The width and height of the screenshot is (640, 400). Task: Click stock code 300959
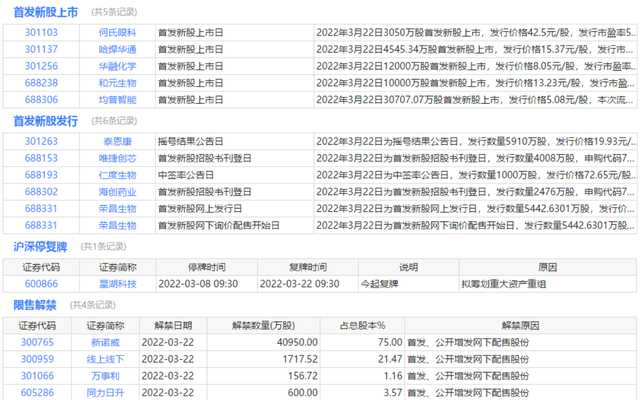pyautogui.click(x=37, y=359)
